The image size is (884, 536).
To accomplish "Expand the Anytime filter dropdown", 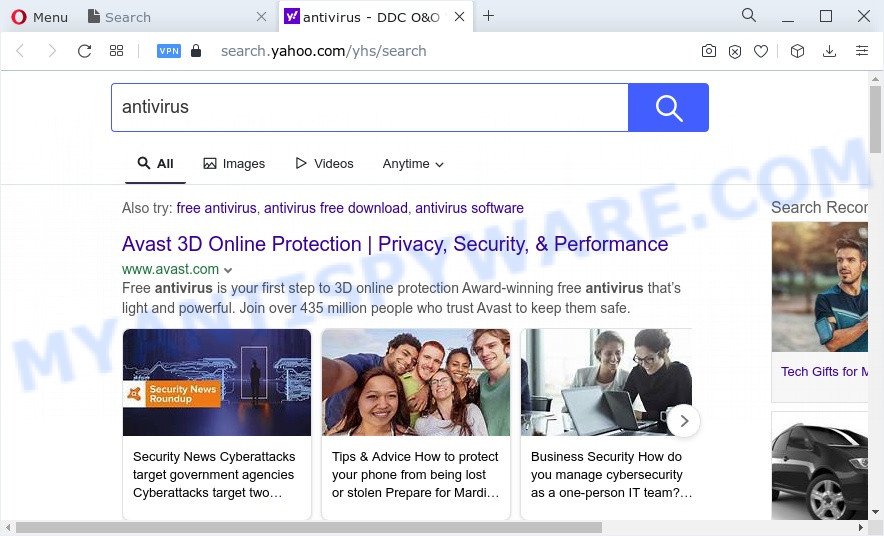I will [413, 163].
